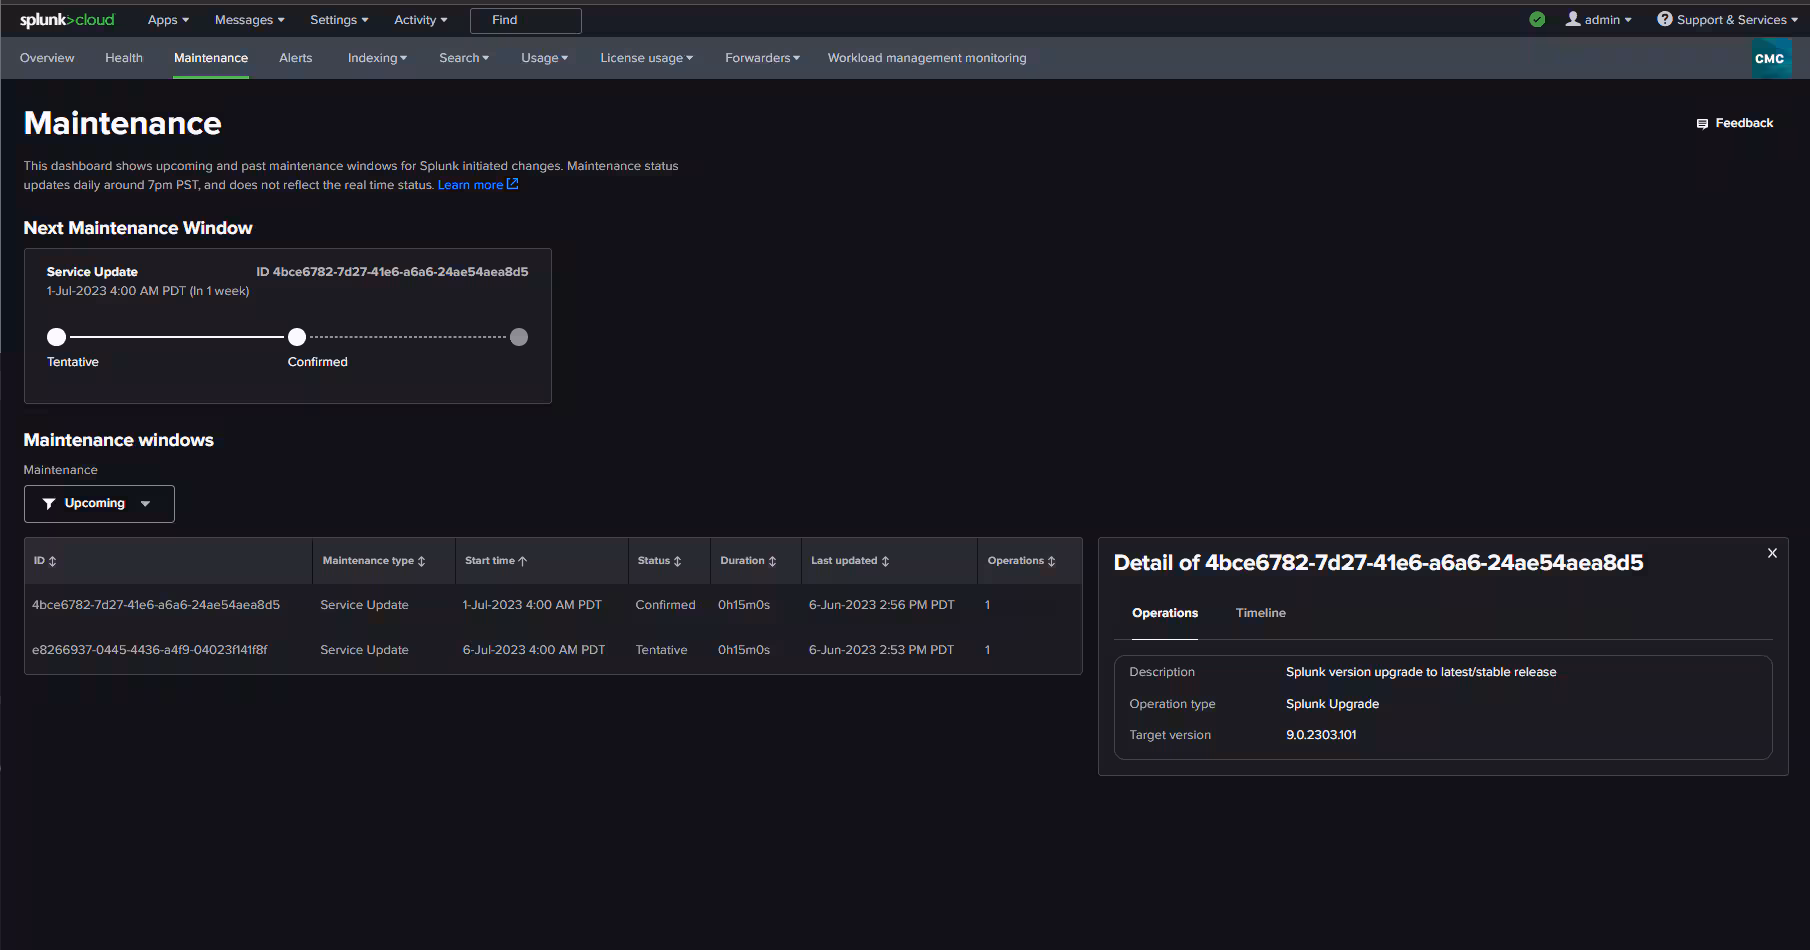Click the green health status check icon
This screenshot has height=950, width=1810.
(x=1537, y=20)
